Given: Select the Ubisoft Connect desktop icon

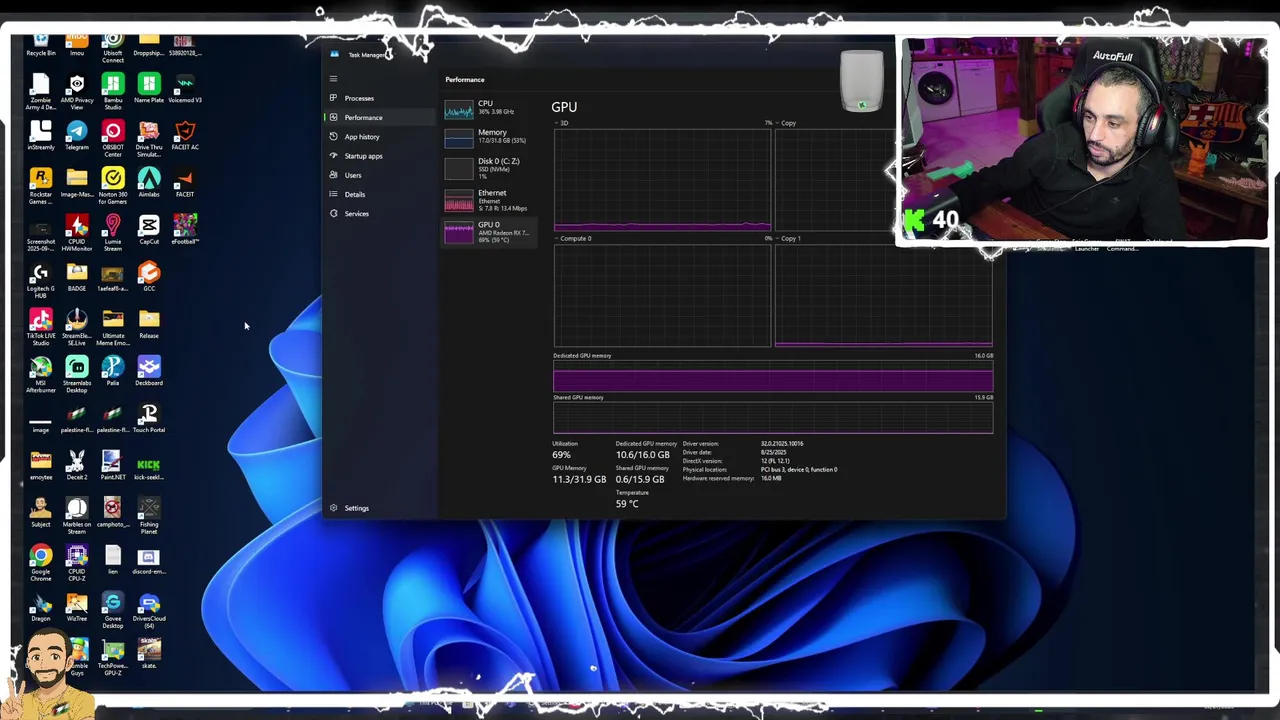Looking at the screenshot, I should (x=113, y=48).
